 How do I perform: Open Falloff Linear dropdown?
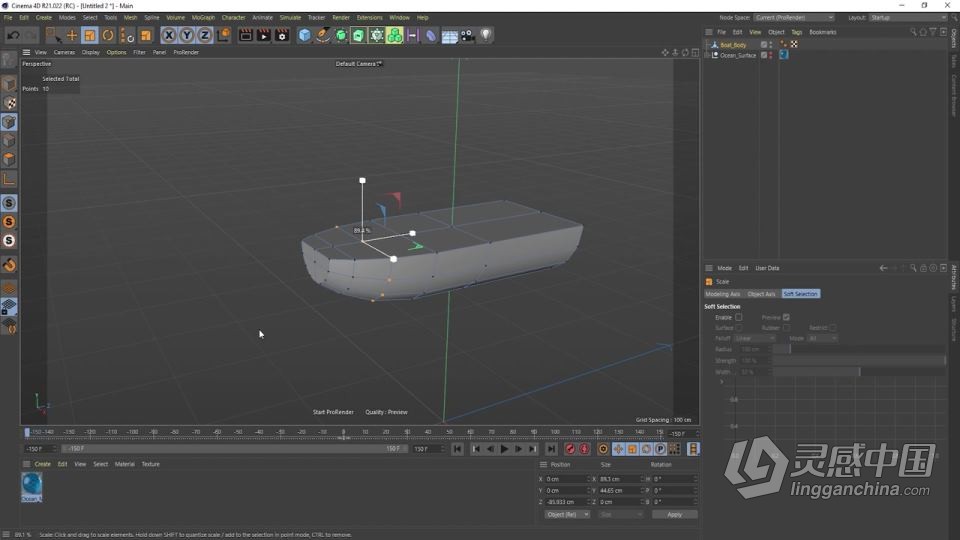tap(755, 339)
